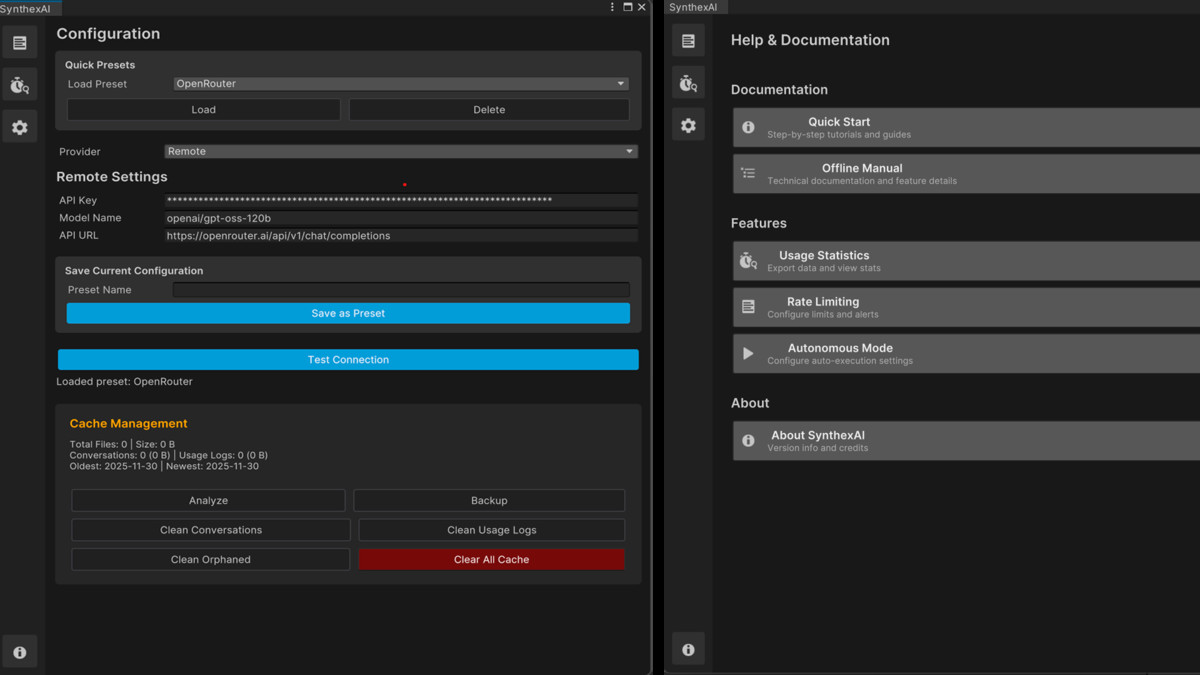The width and height of the screenshot is (1200, 675).
Task: Expand the Load Preset dropdown showing OpenRouter
Action: point(401,84)
